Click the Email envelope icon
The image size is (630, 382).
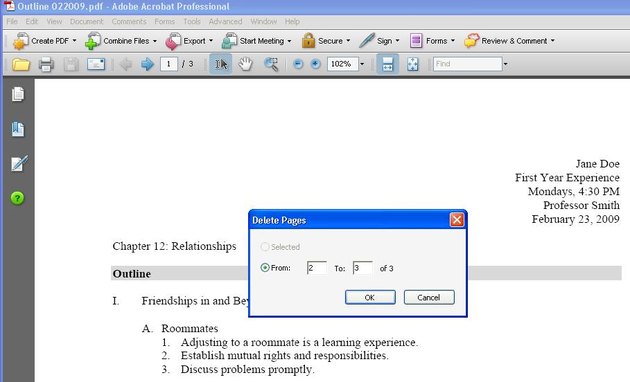coord(96,64)
